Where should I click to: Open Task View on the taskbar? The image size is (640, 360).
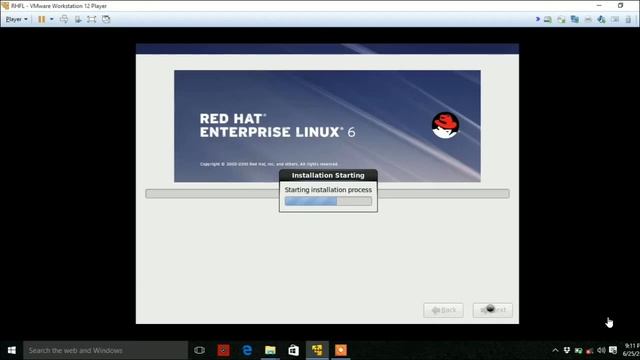point(200,350)
